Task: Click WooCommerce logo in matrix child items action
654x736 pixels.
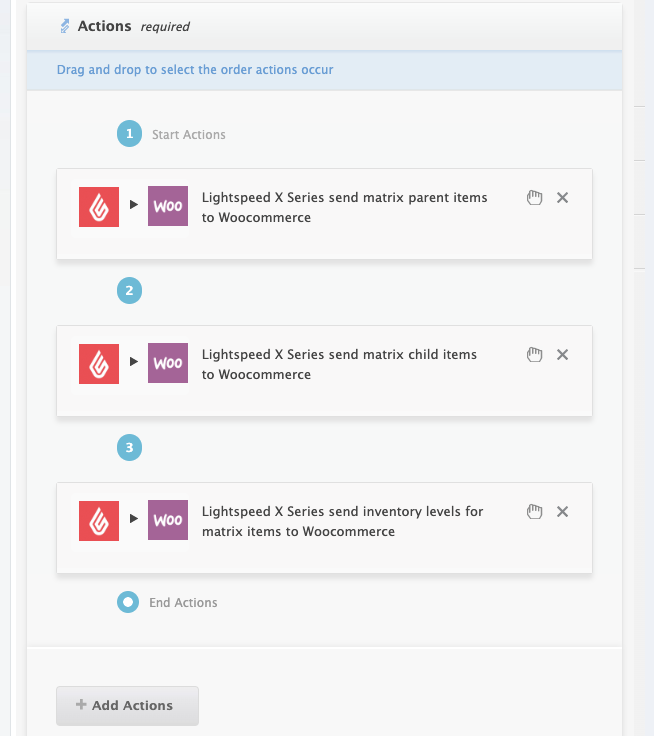Action: 168,363
